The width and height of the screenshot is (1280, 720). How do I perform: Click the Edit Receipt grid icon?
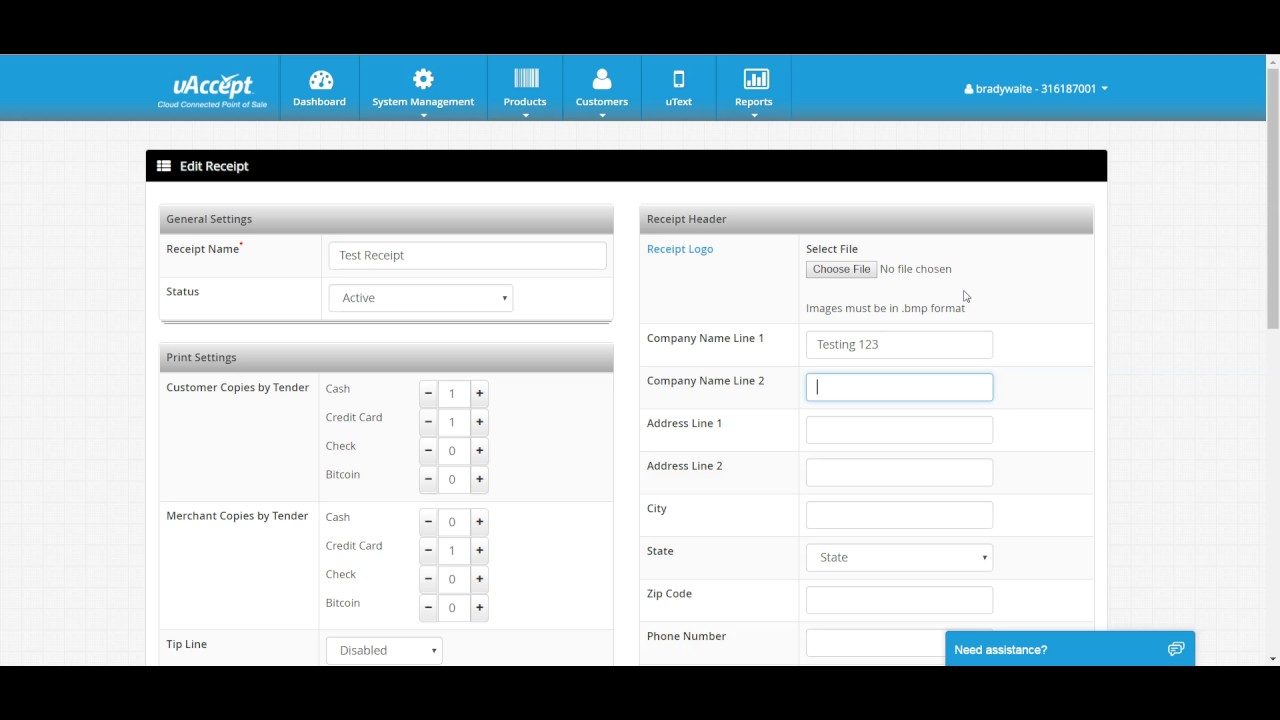tap(164, 166)
